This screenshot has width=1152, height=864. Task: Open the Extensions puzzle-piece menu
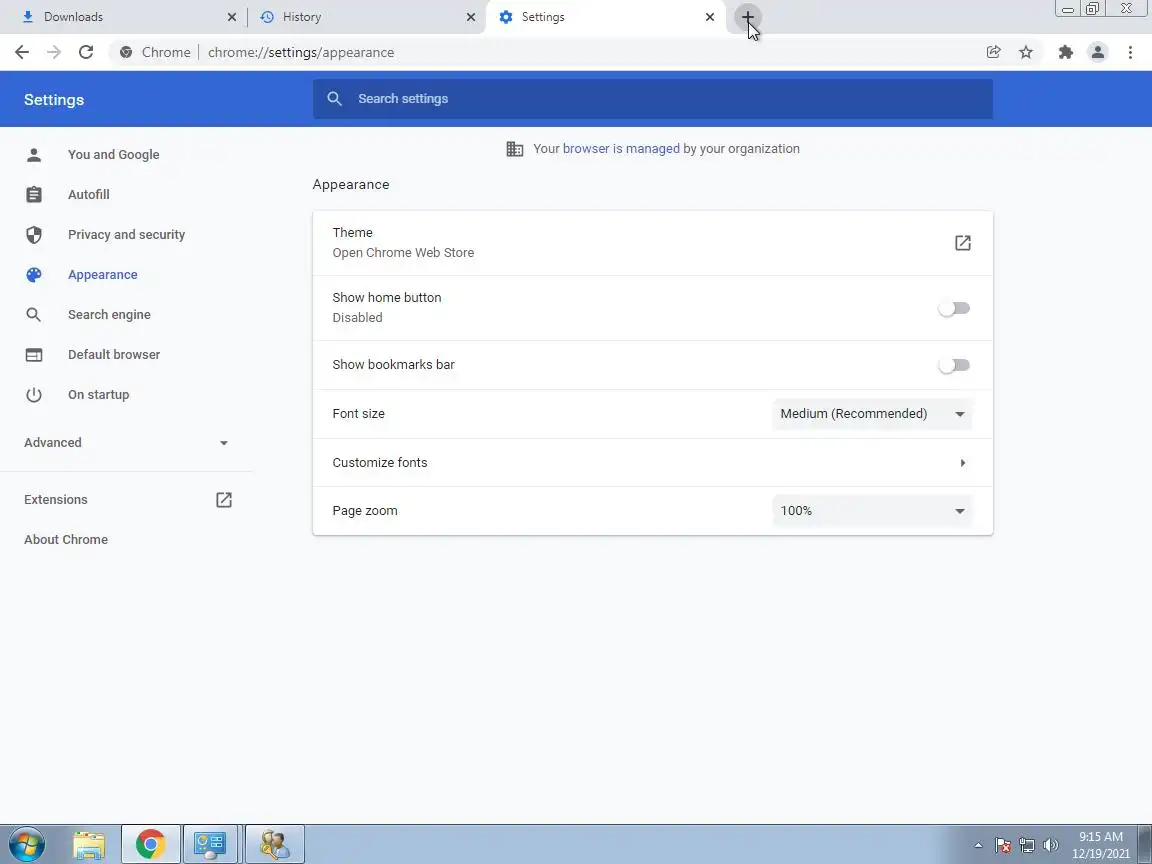(x=1065, y=52)
